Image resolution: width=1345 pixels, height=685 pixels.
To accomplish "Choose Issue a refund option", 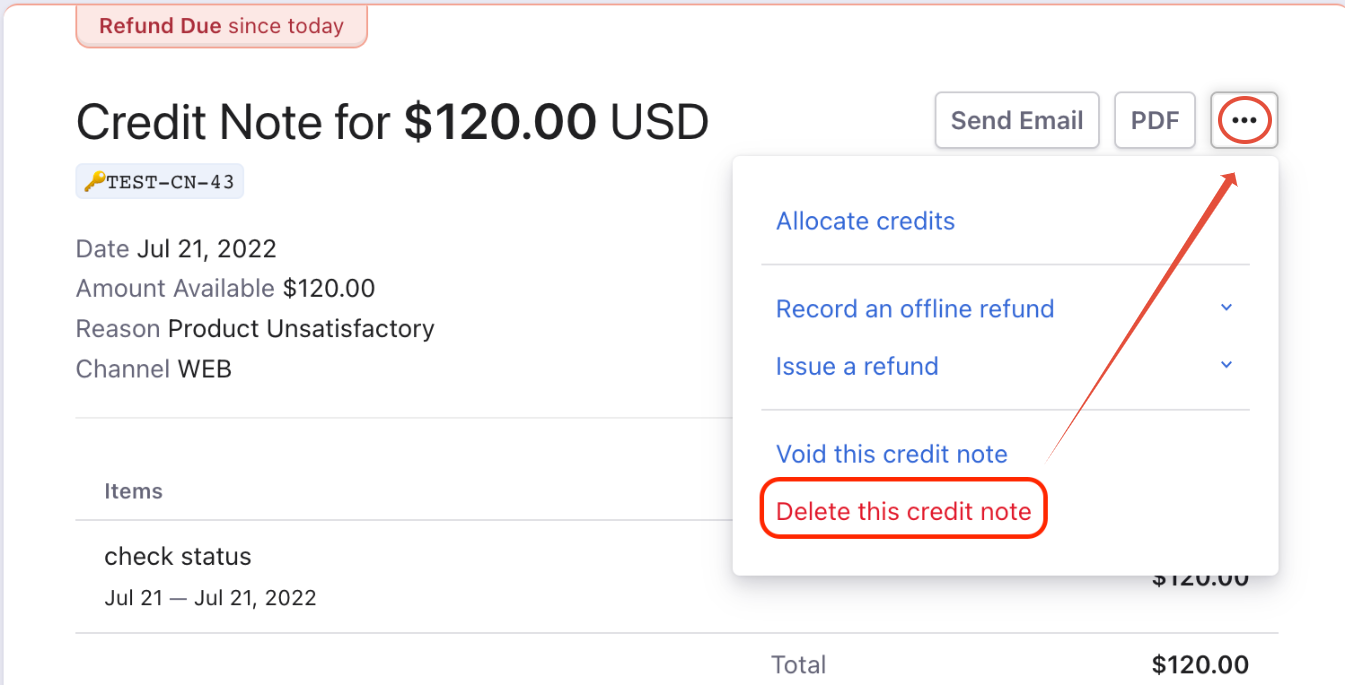I will click(857, 366).
